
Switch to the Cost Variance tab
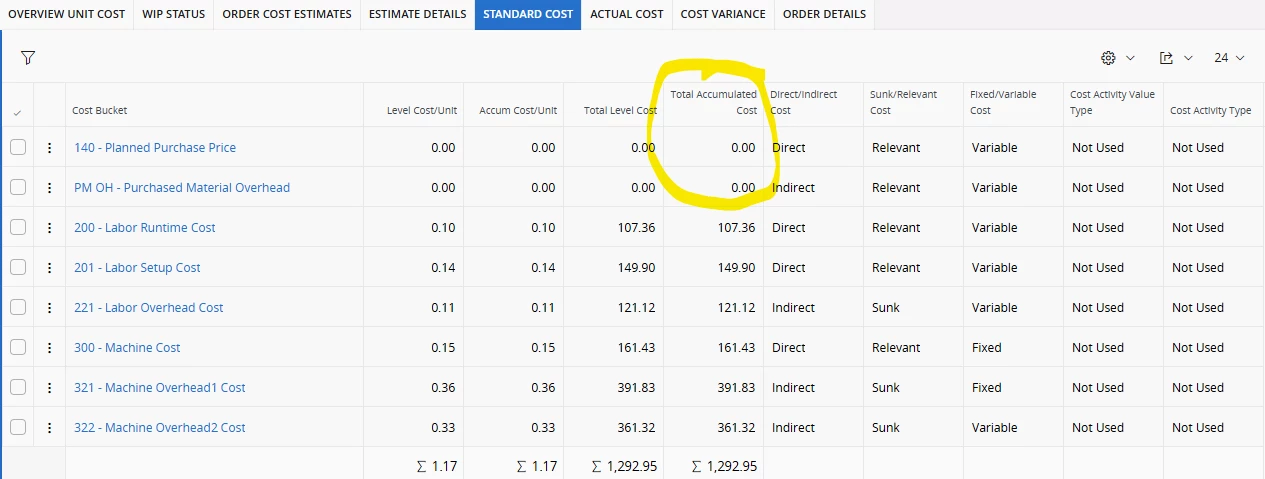point(723,14)
